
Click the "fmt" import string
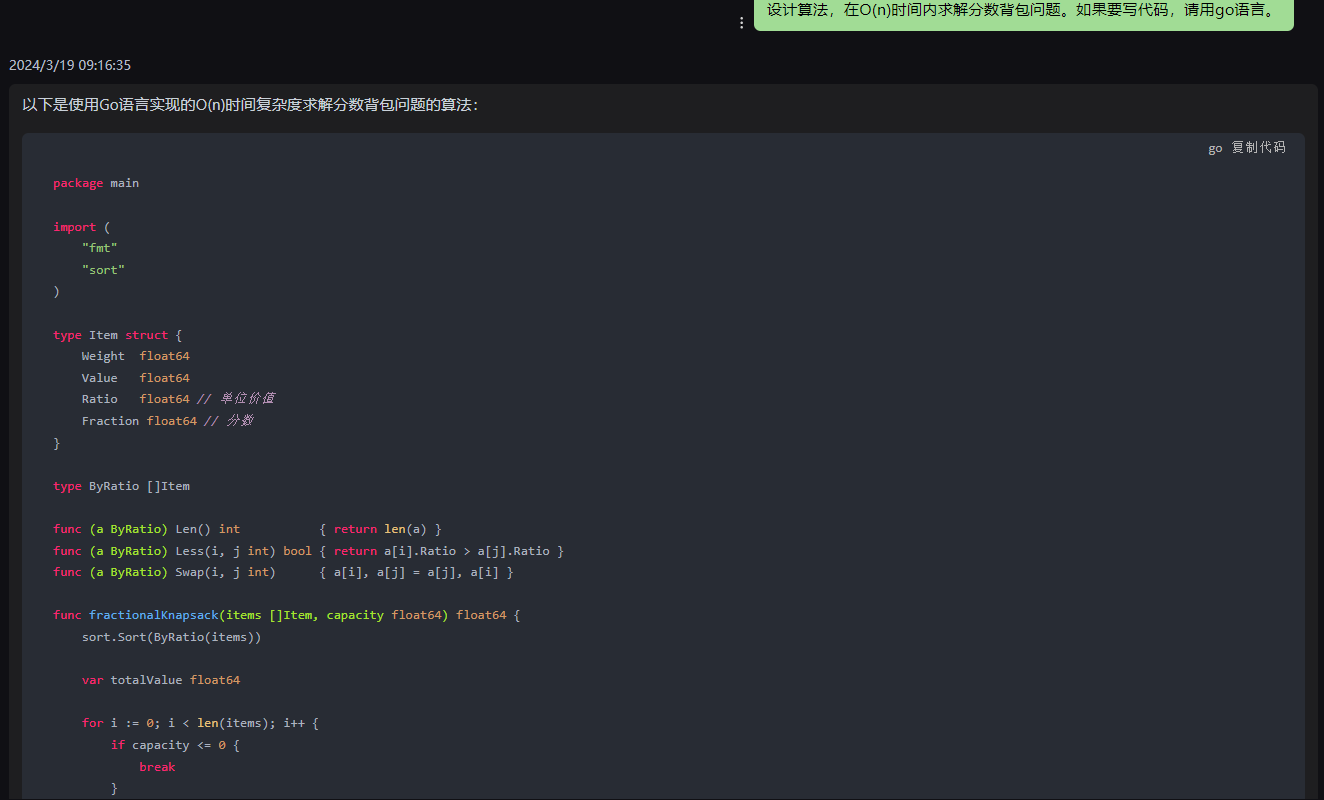click(100, 248)
